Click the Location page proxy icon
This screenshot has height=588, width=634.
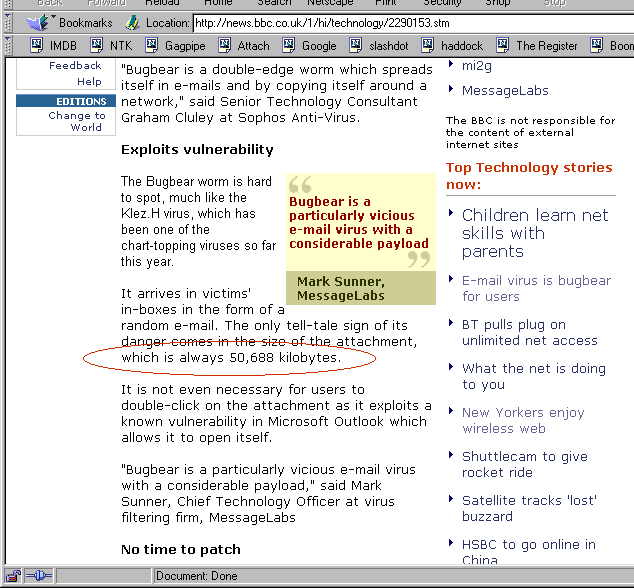tap(132, 23)
